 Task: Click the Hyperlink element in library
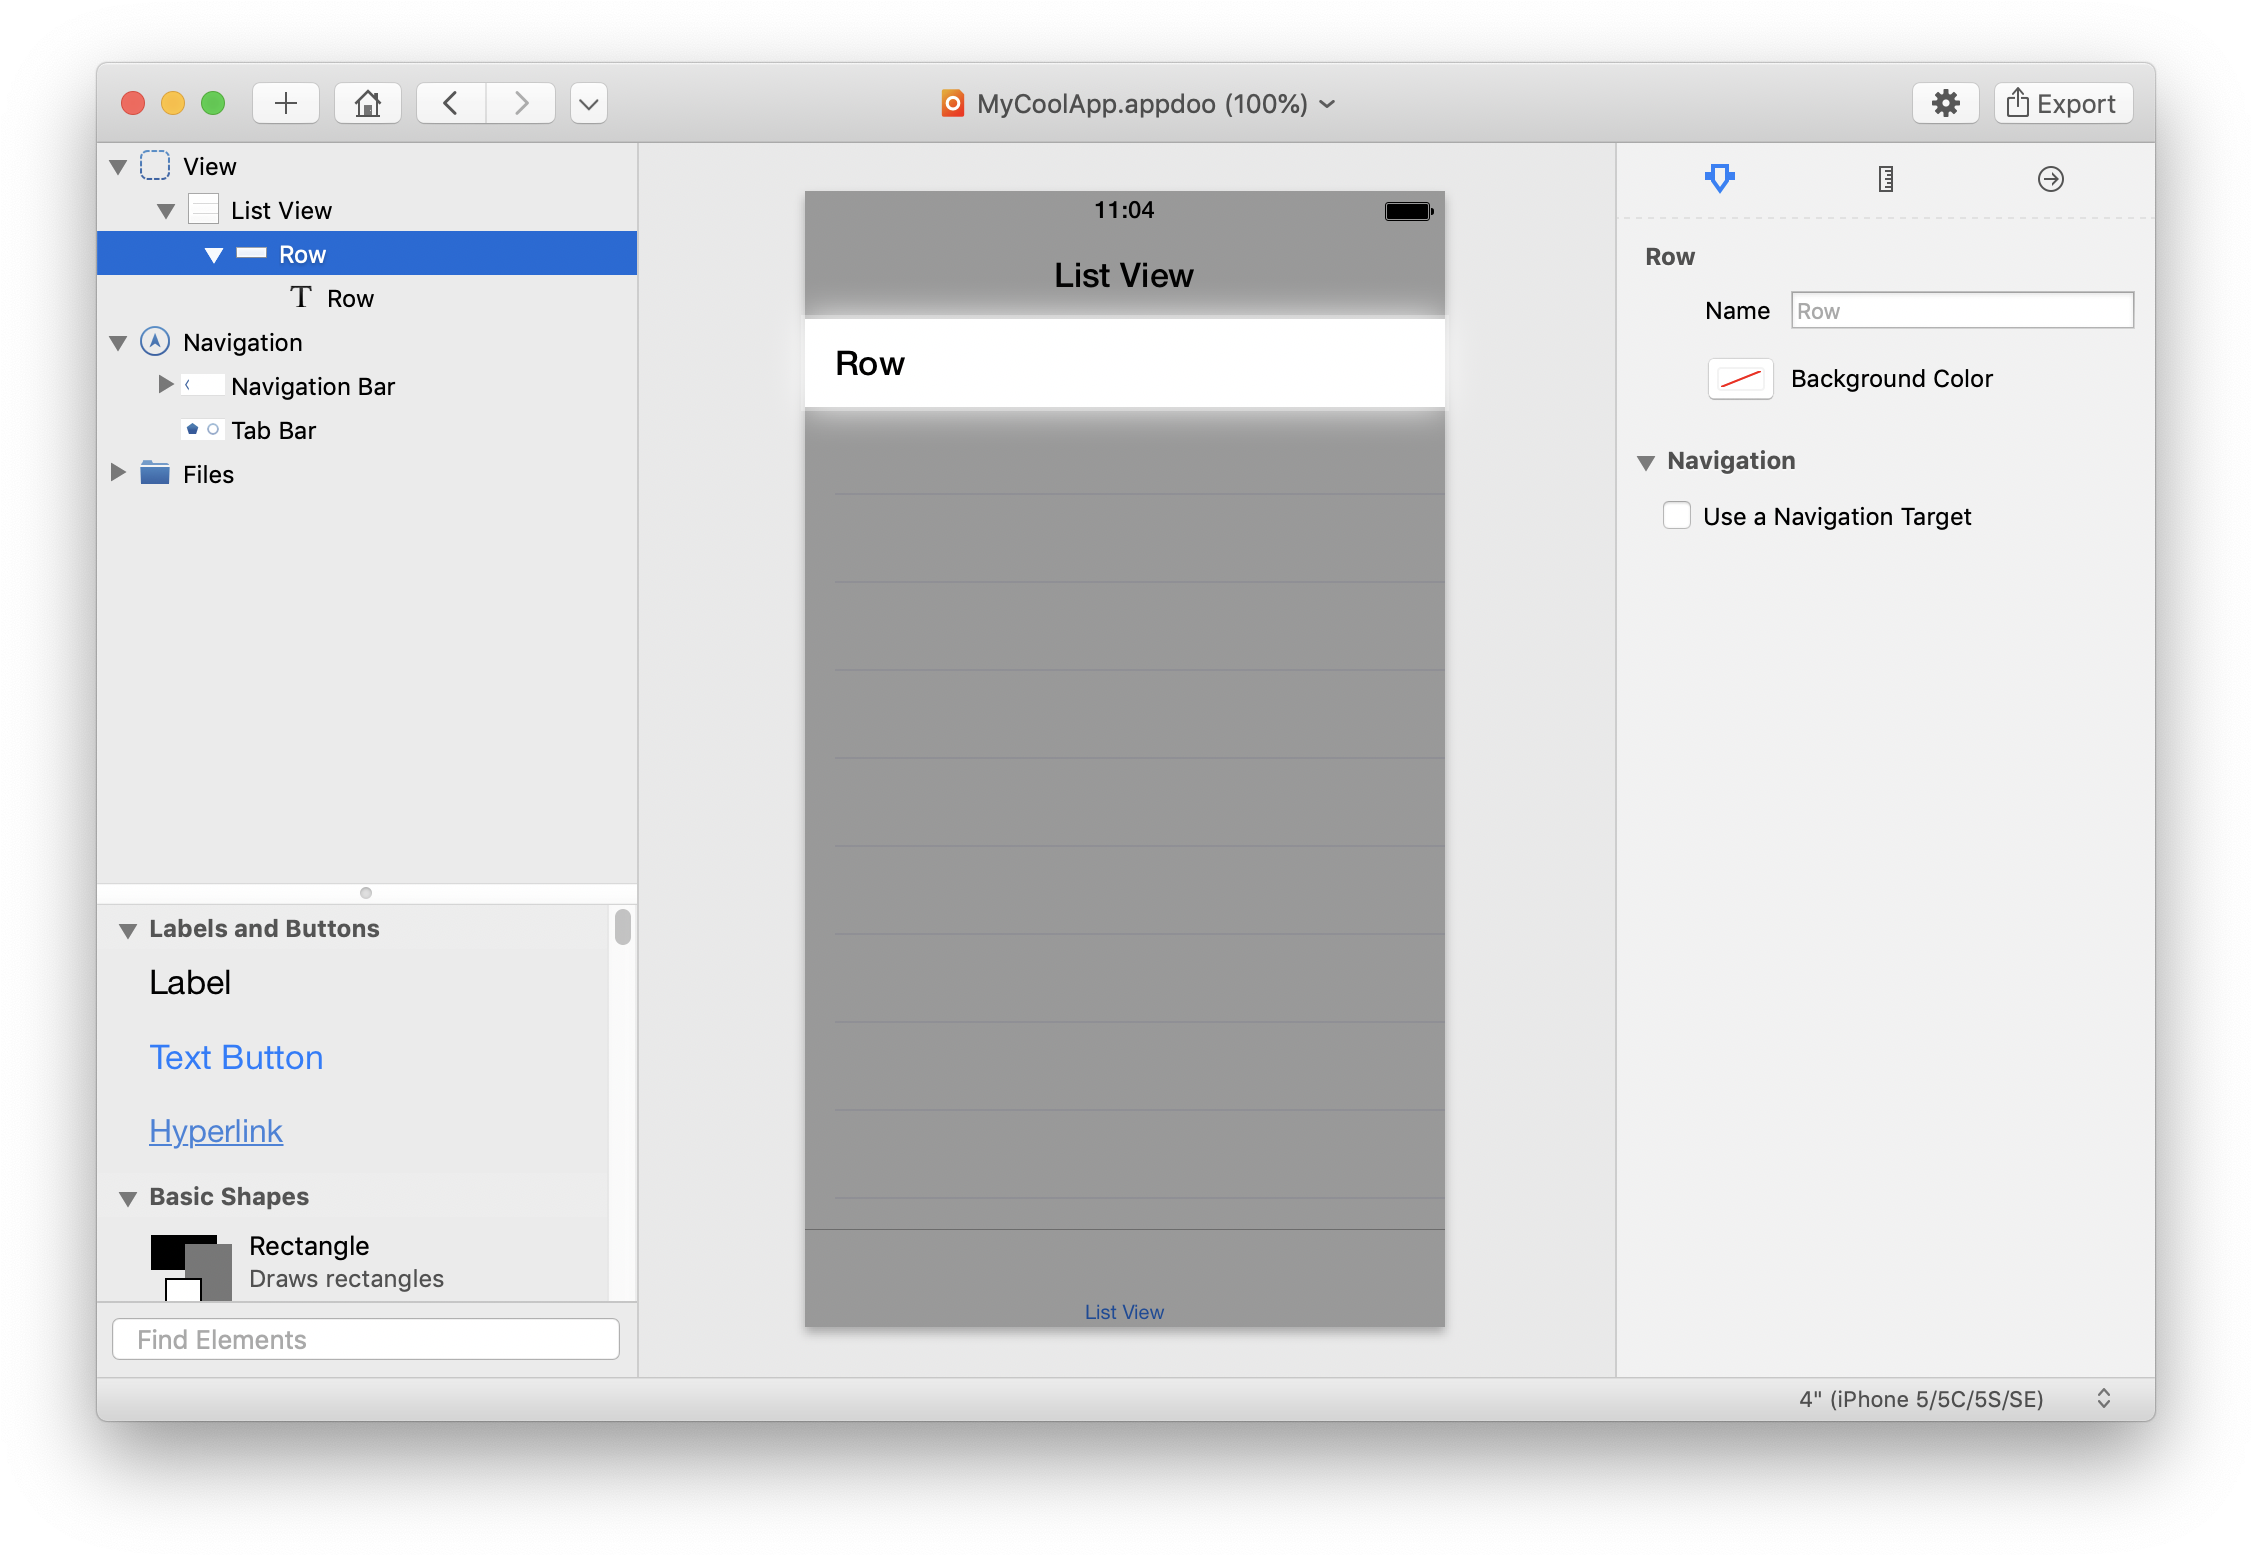pos(216,1131)
